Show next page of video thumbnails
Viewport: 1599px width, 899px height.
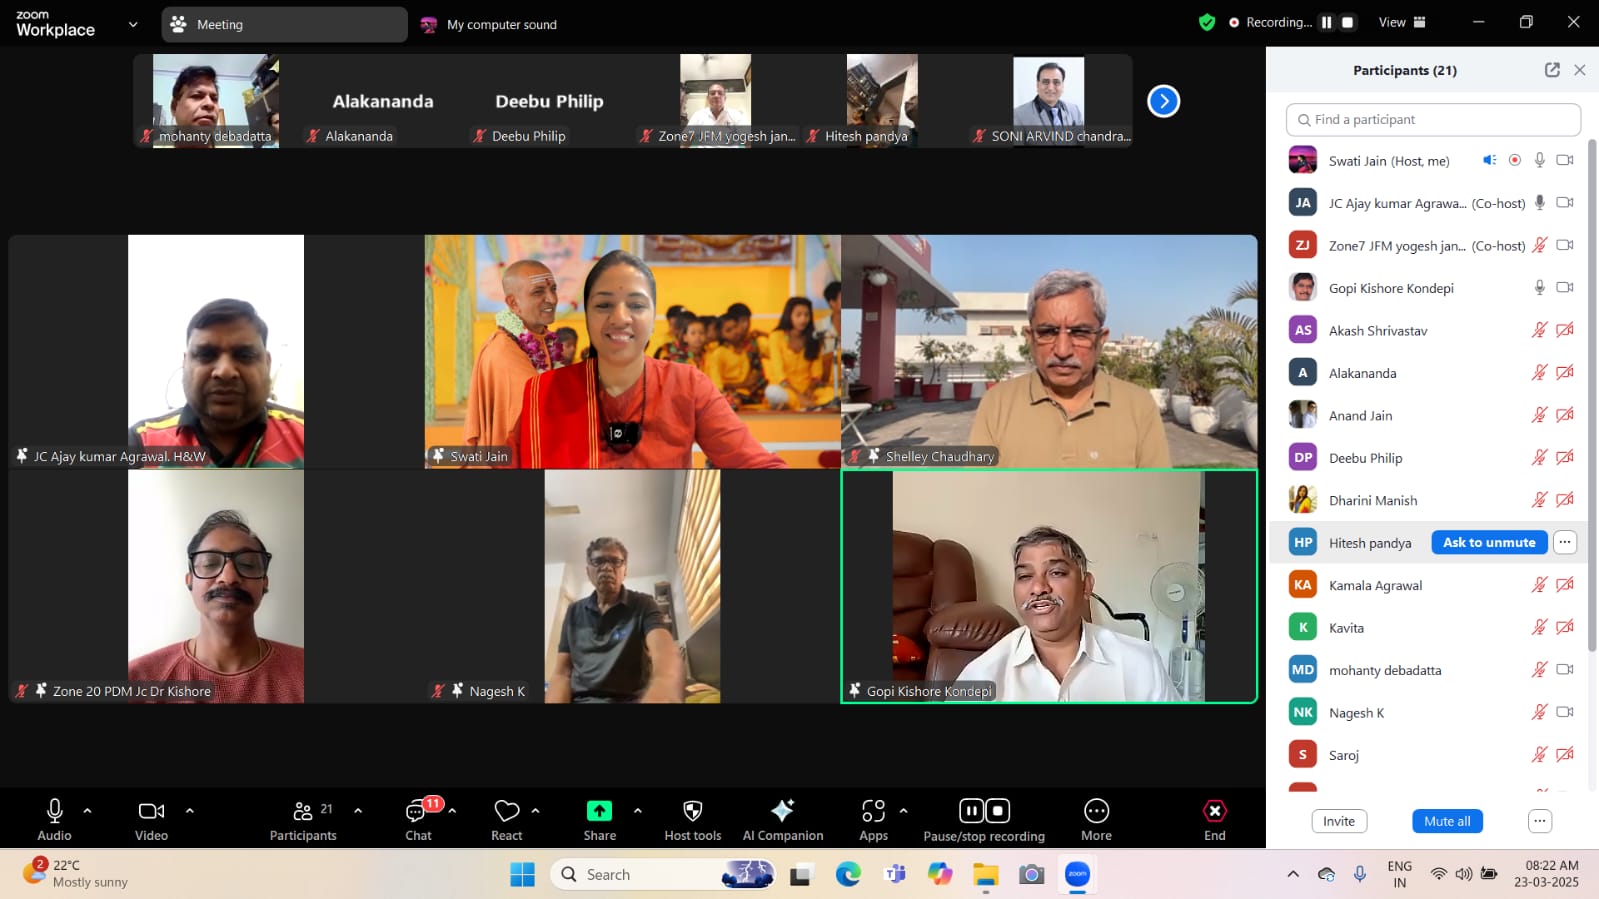click(x=1163, y=101)
